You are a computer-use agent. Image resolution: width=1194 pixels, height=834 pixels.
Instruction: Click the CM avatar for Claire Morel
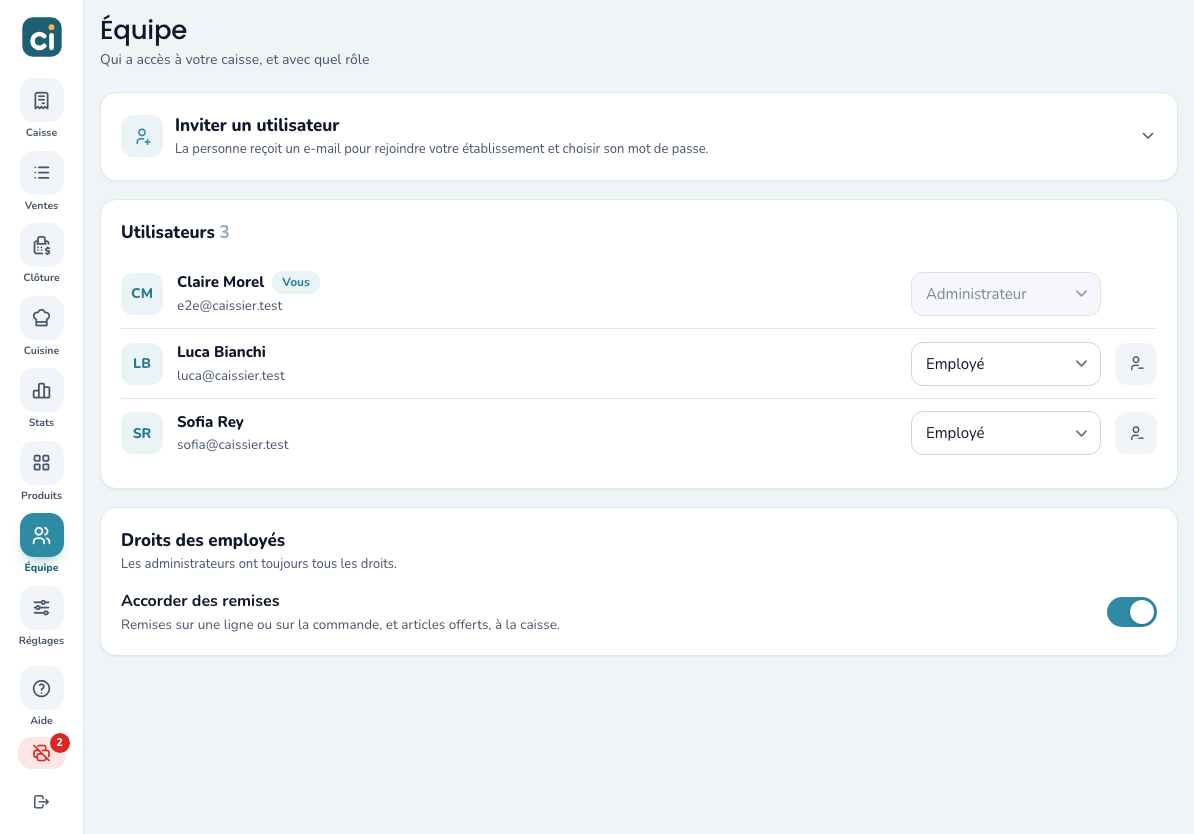click(x=142, y=294)
